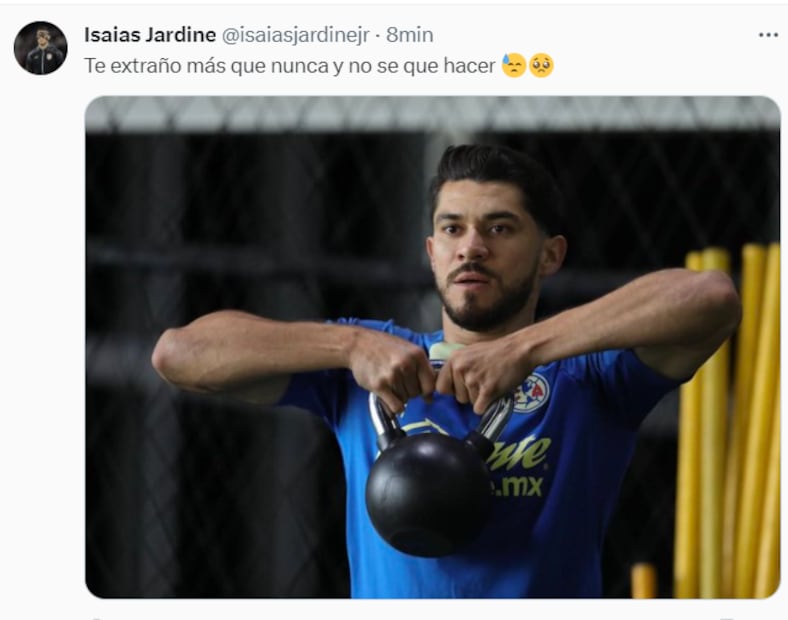Click the sweat-drop sad face emoji
788x620 pixels.
514,65
